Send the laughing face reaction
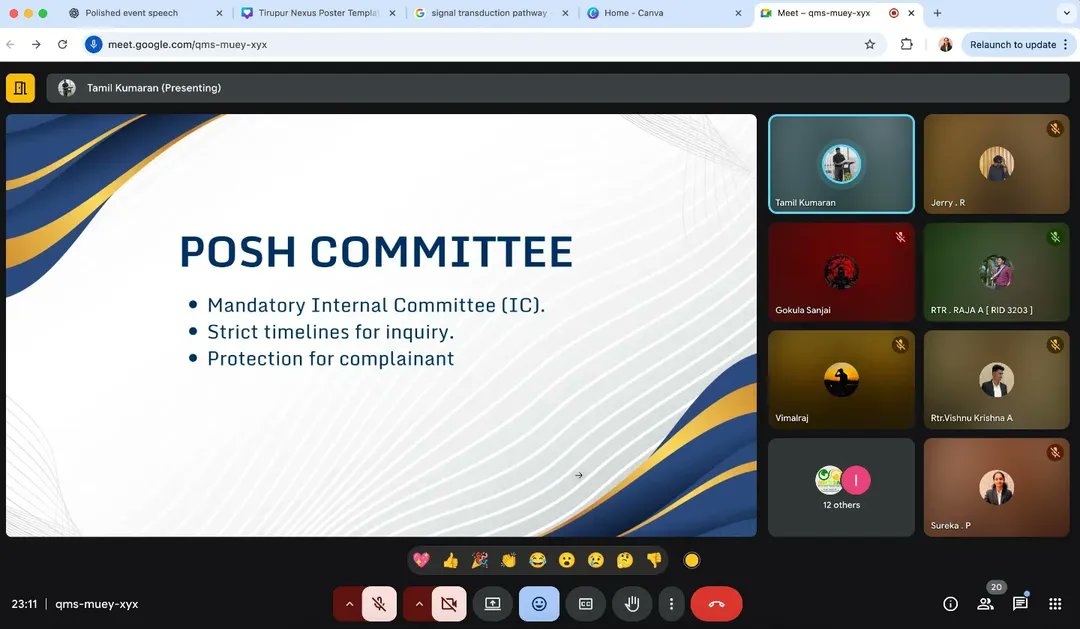Viewport: 1080px width, 629px height. 537,560
